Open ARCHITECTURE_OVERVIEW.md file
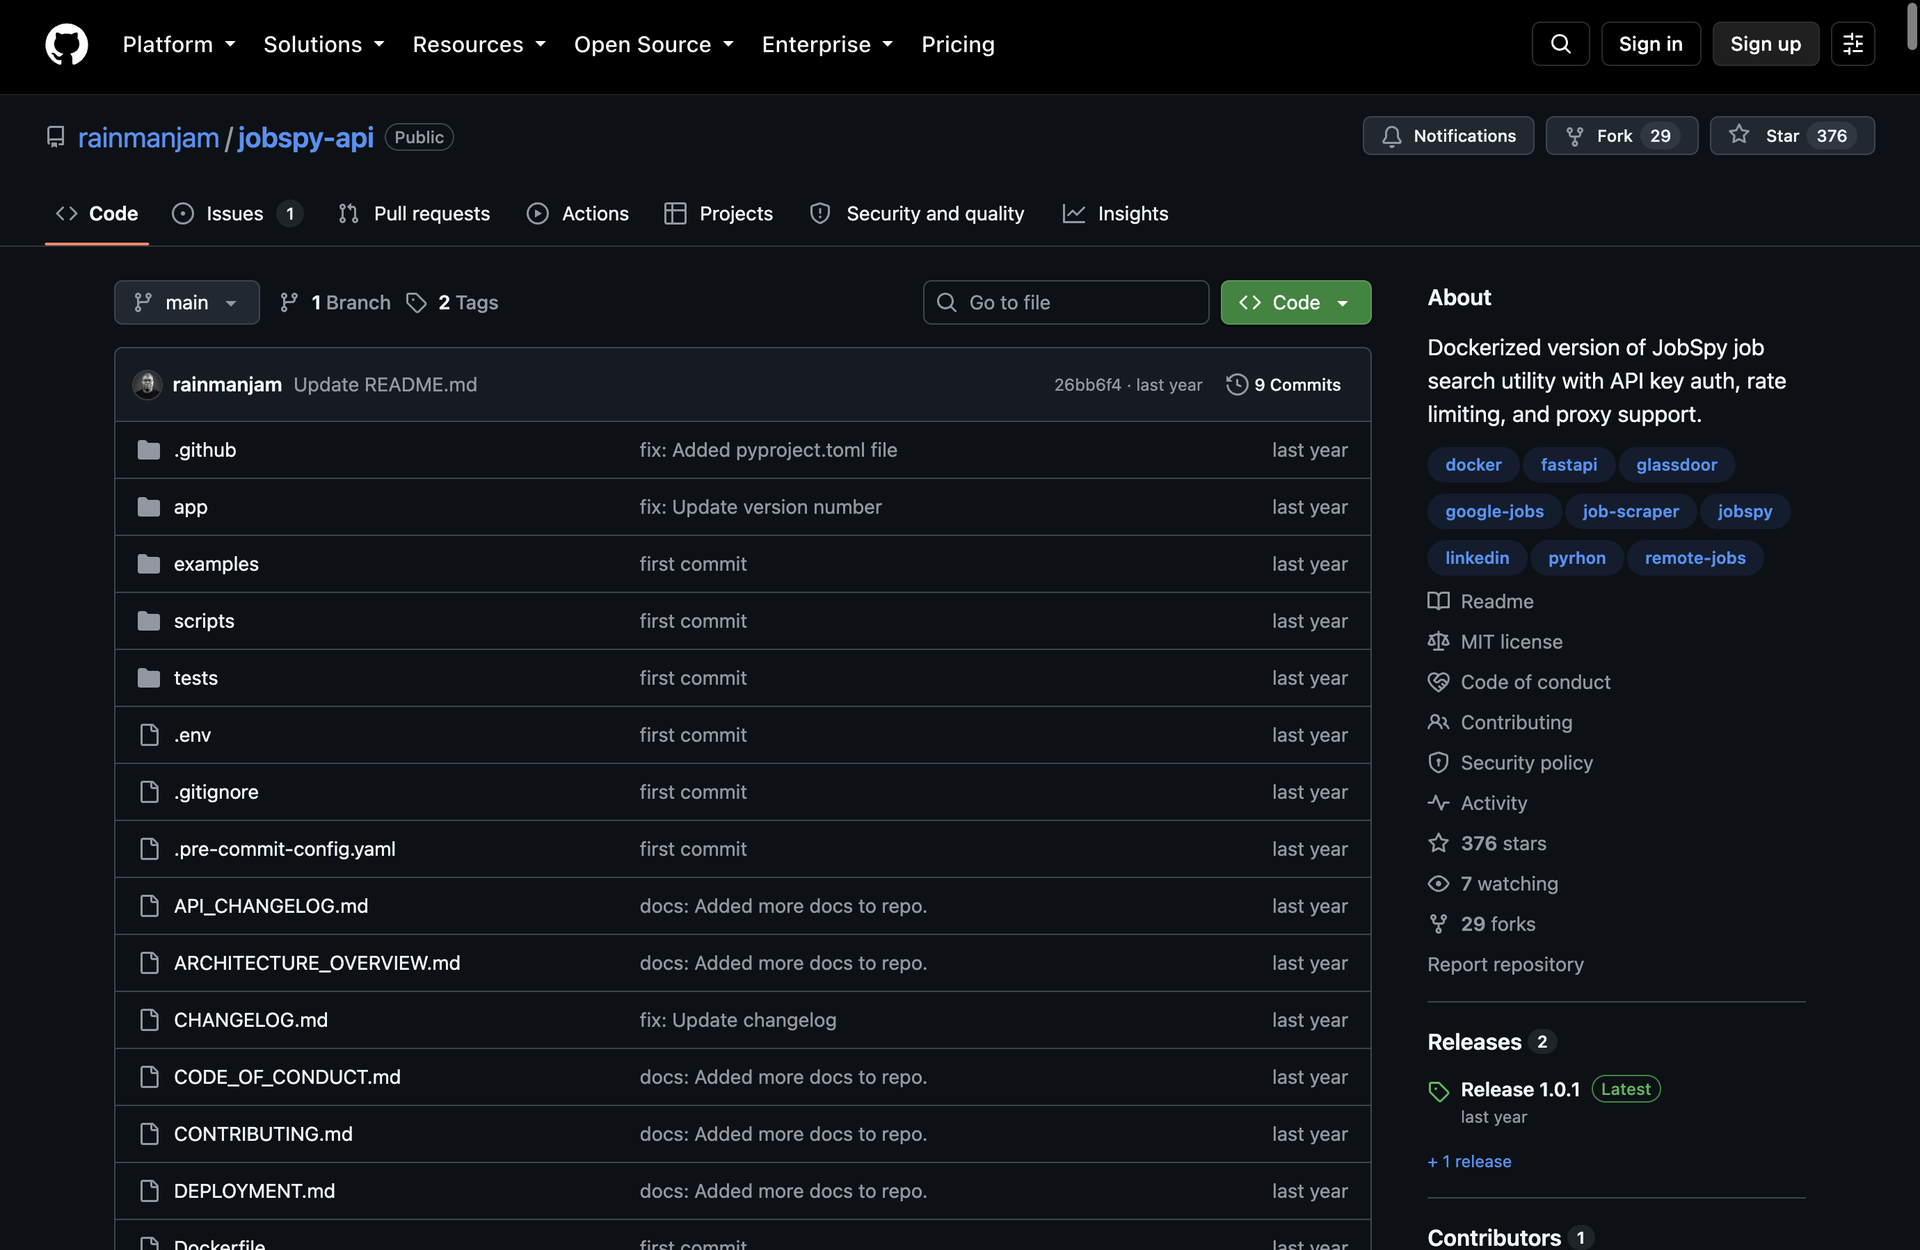The width and height of the screenshot is (1920, 1250). pos(317,963)
